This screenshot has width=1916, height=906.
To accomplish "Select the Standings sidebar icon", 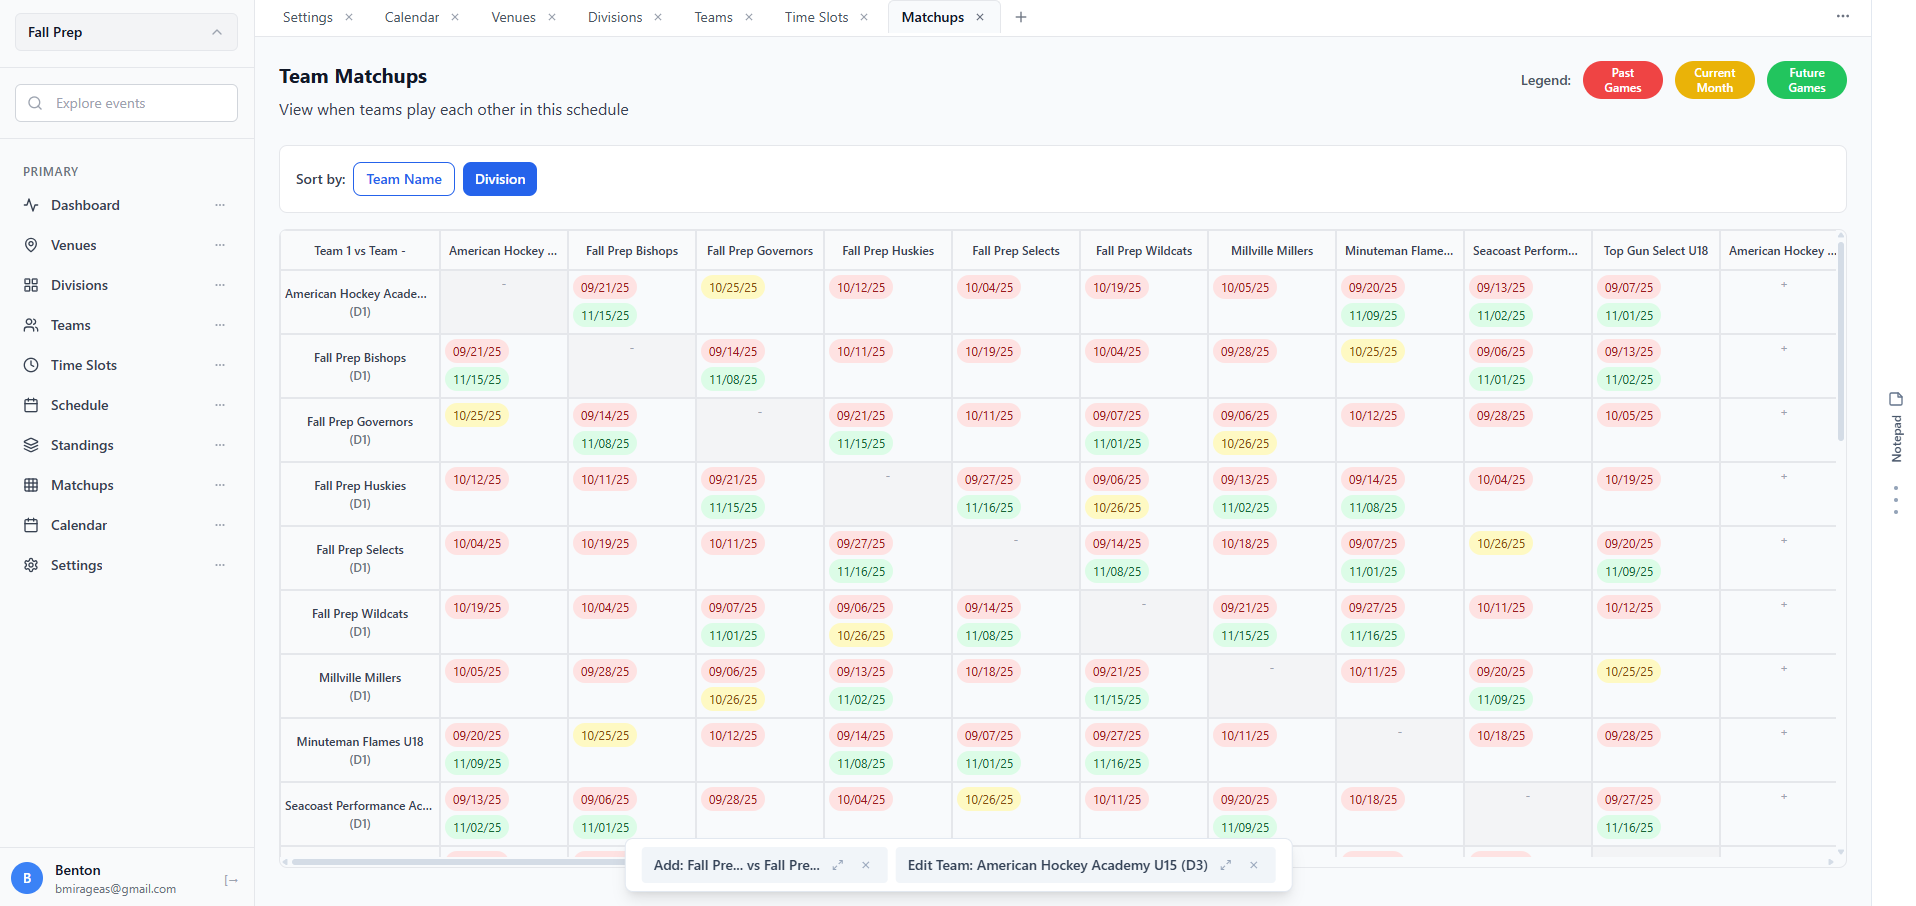I will pos(31,445).
